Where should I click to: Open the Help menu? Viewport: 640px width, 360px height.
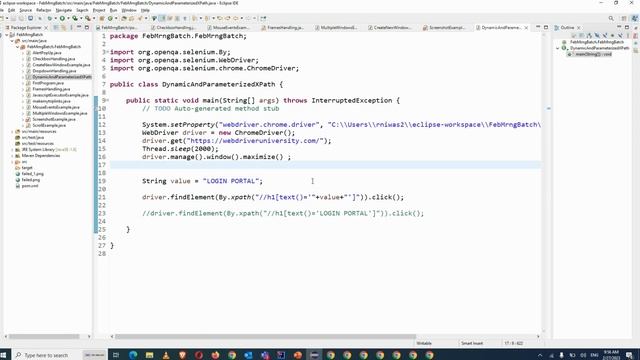coord(145,10)
